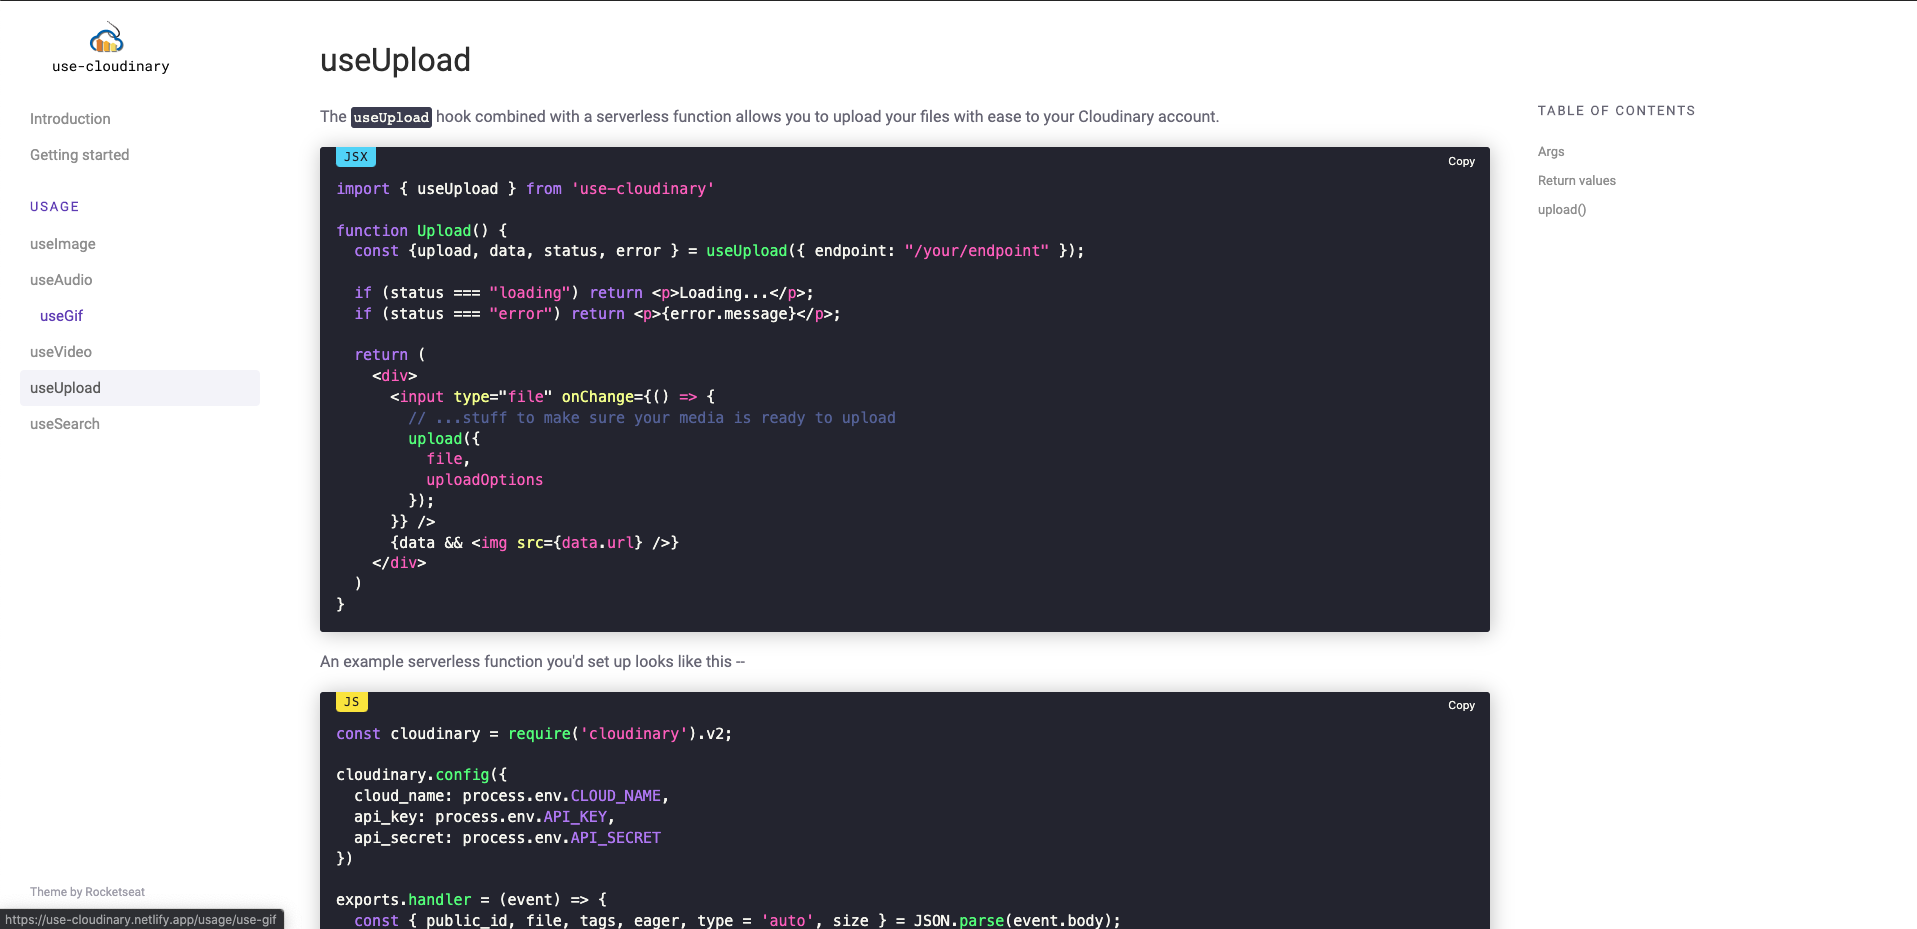
Task: Navigate to useGif docs
Action: click(x=61, y=316)
